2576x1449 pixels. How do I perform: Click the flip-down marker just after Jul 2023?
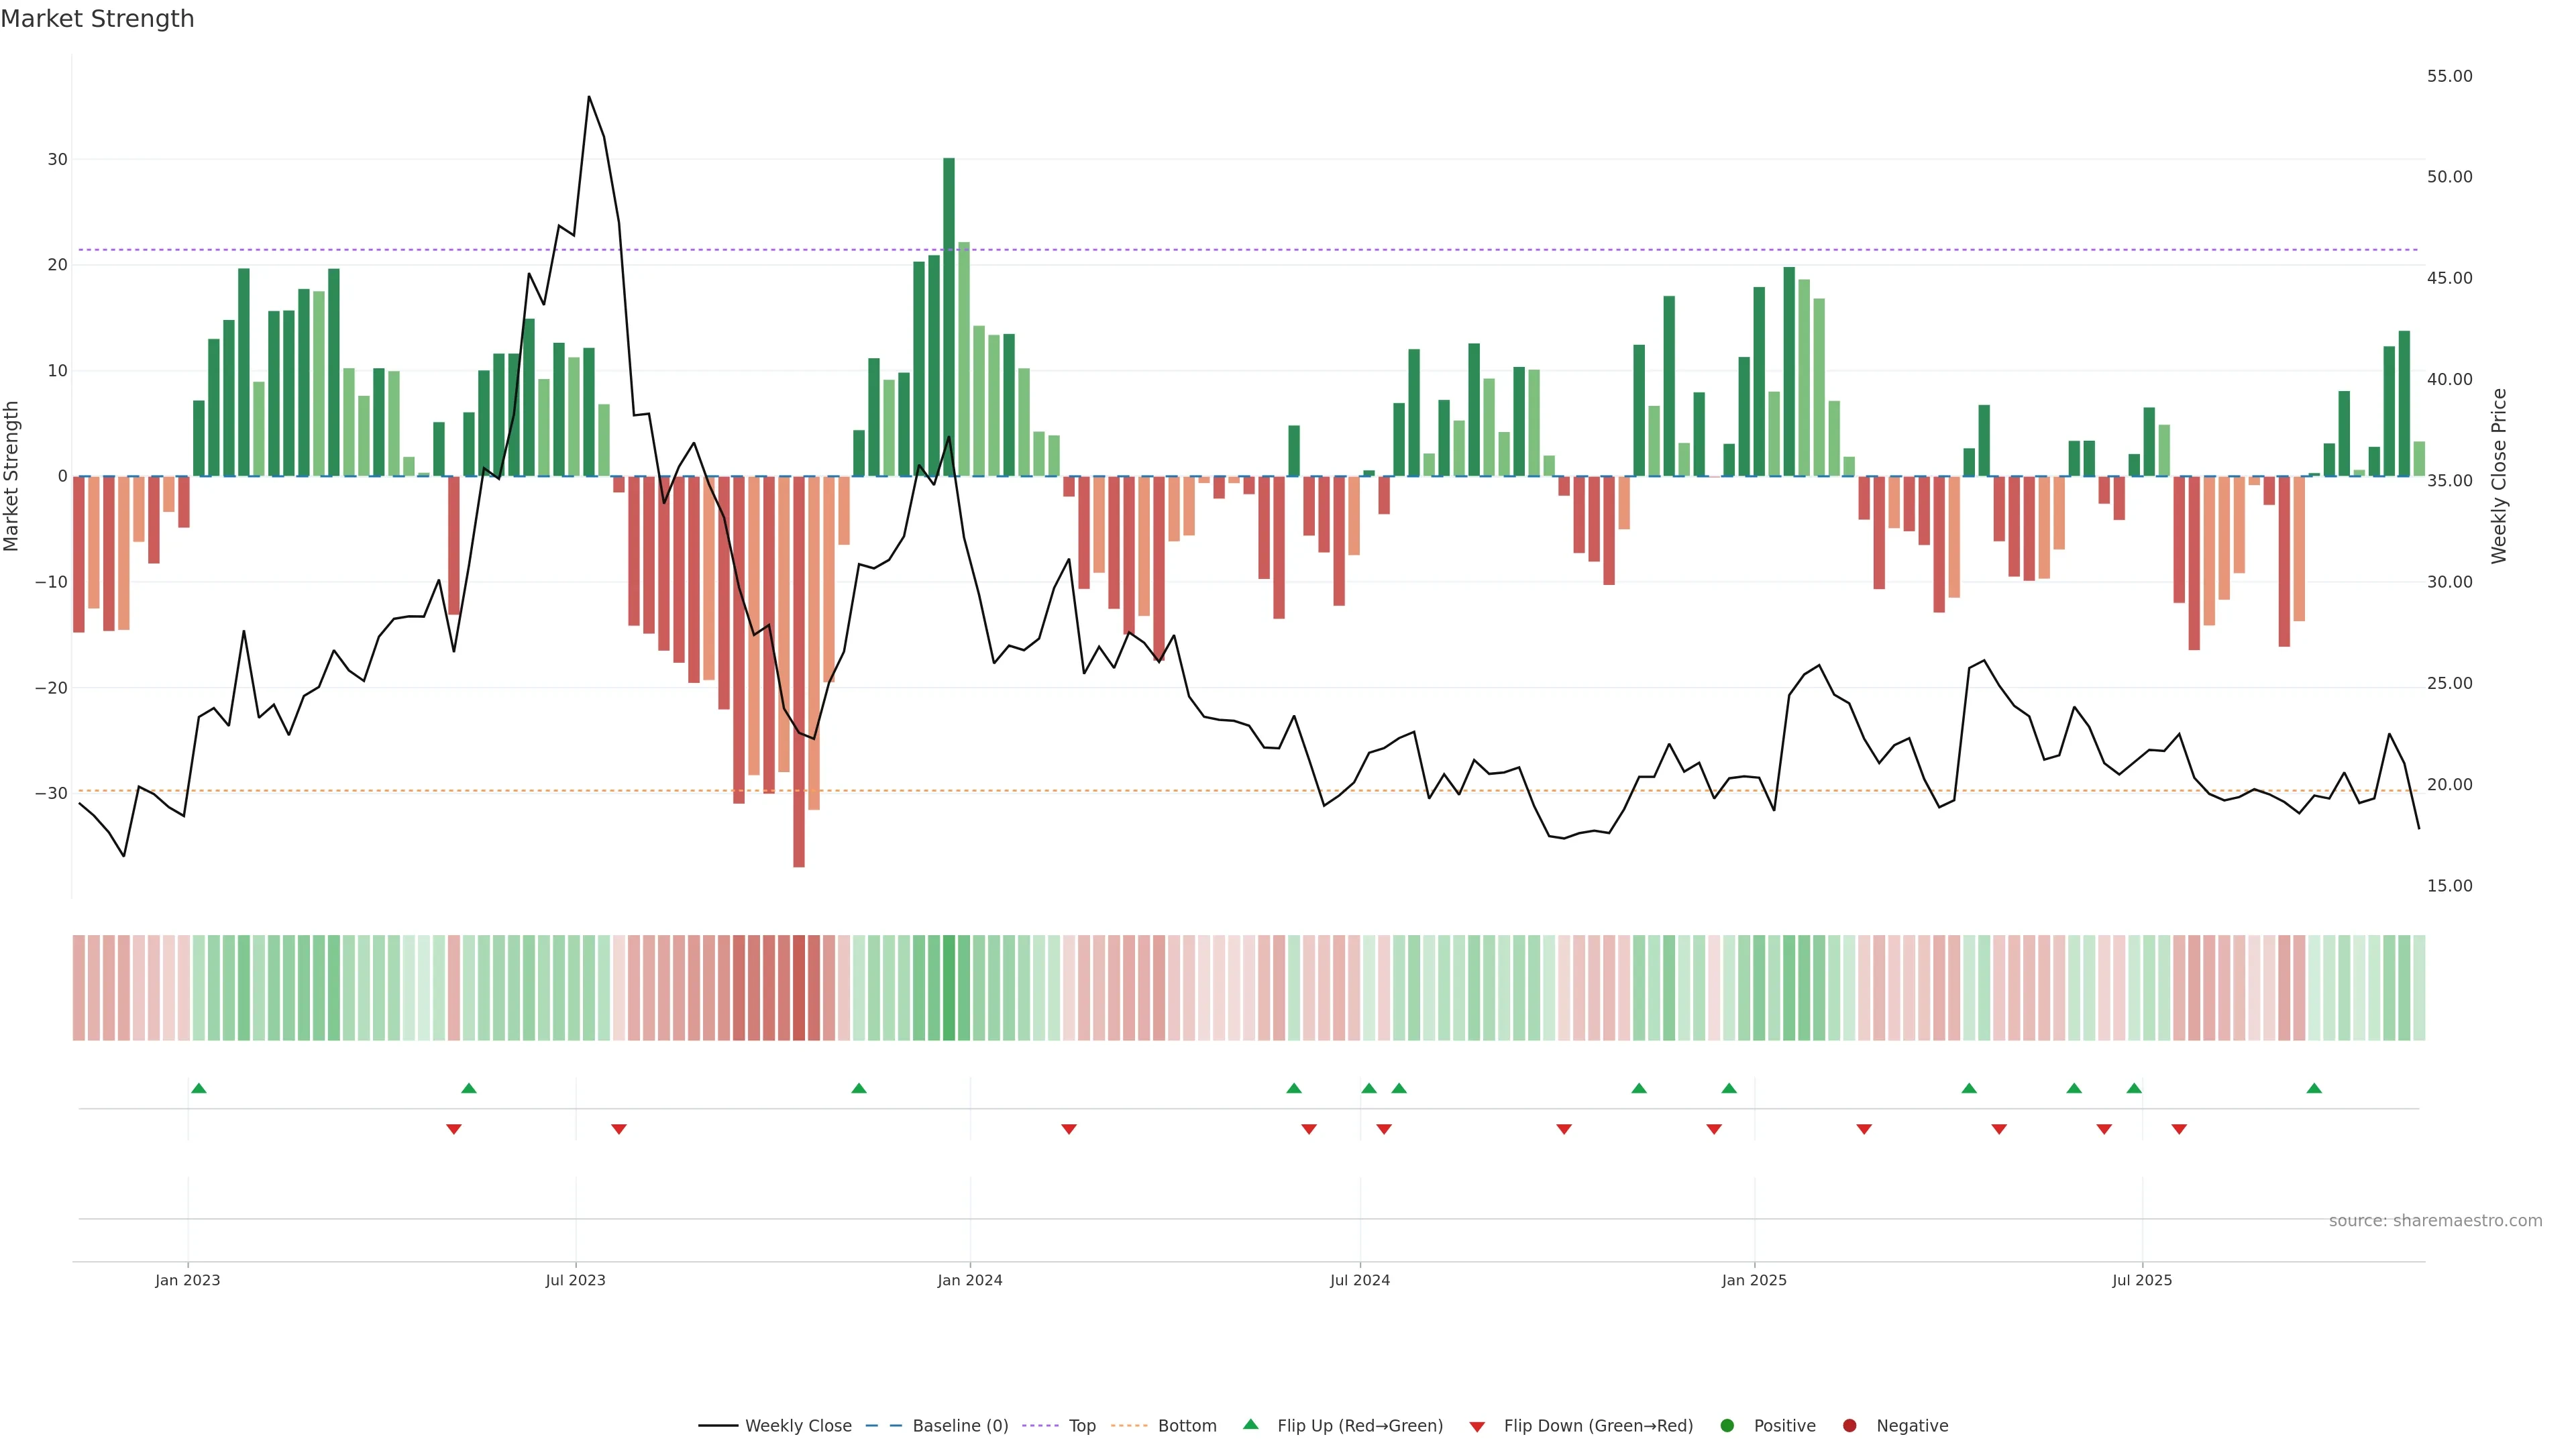pyautogui.click(x=619, y=1129)
